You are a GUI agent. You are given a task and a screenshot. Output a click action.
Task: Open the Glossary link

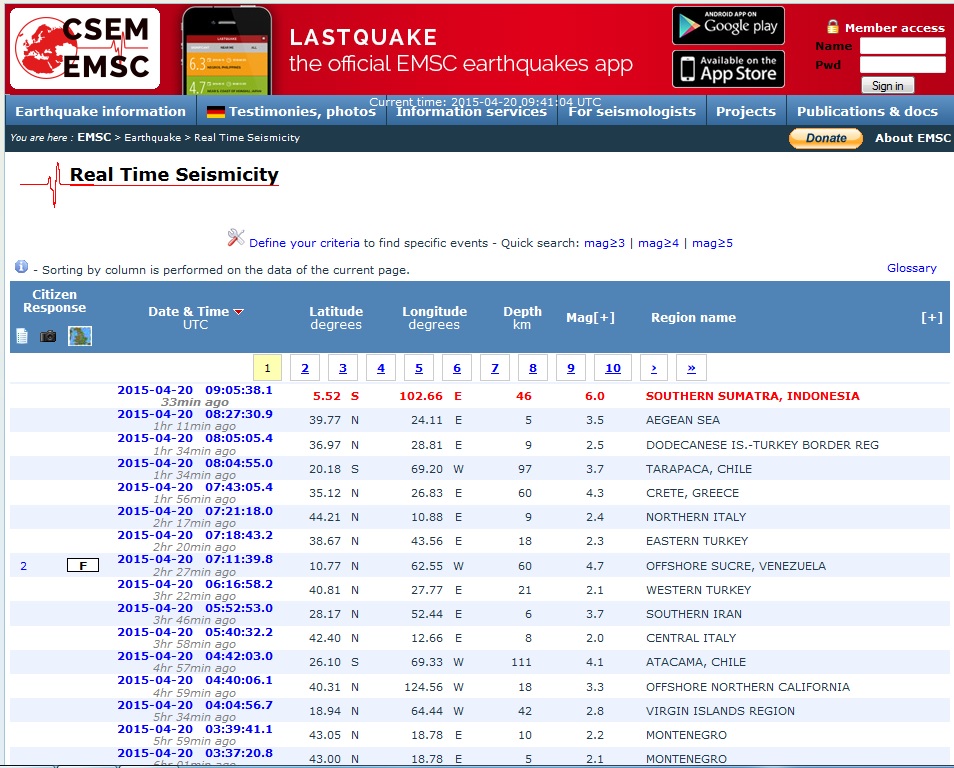point(911,268)
